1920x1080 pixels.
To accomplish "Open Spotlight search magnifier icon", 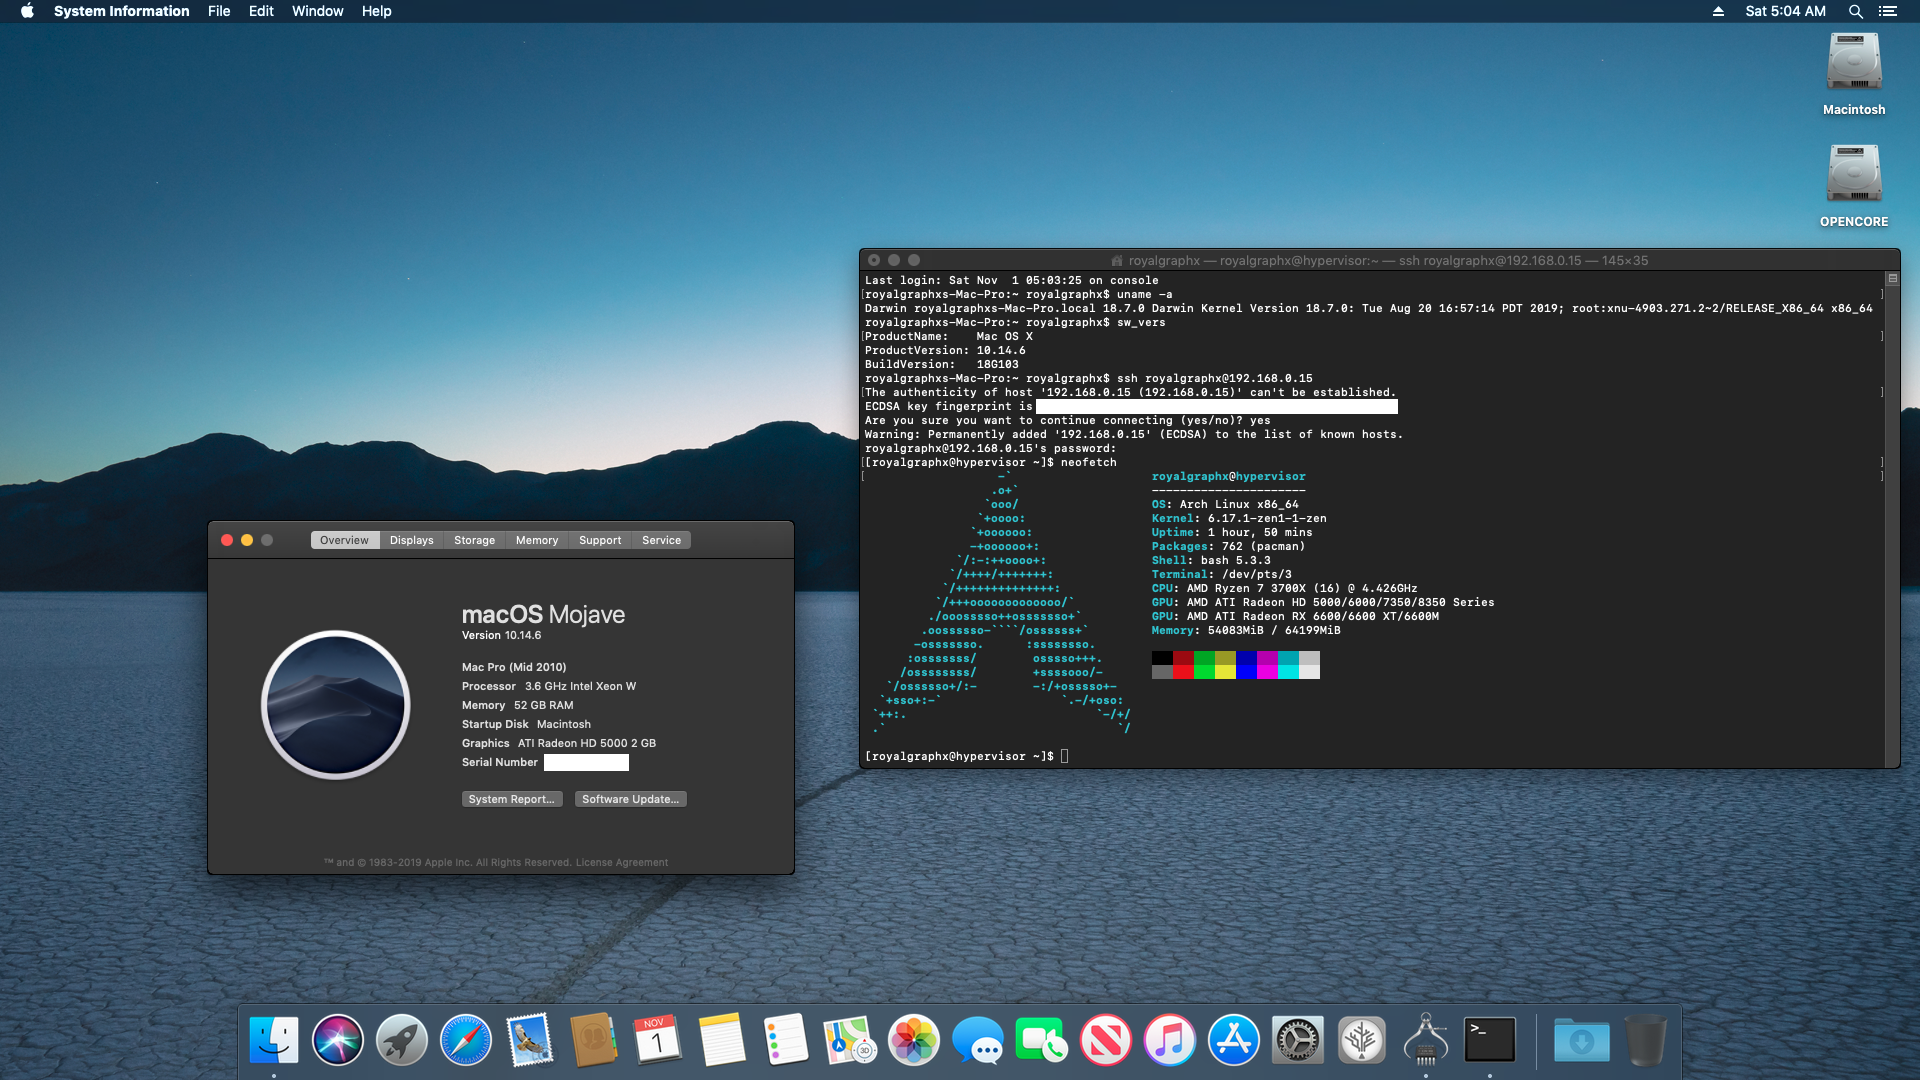I will (1855, 11).
